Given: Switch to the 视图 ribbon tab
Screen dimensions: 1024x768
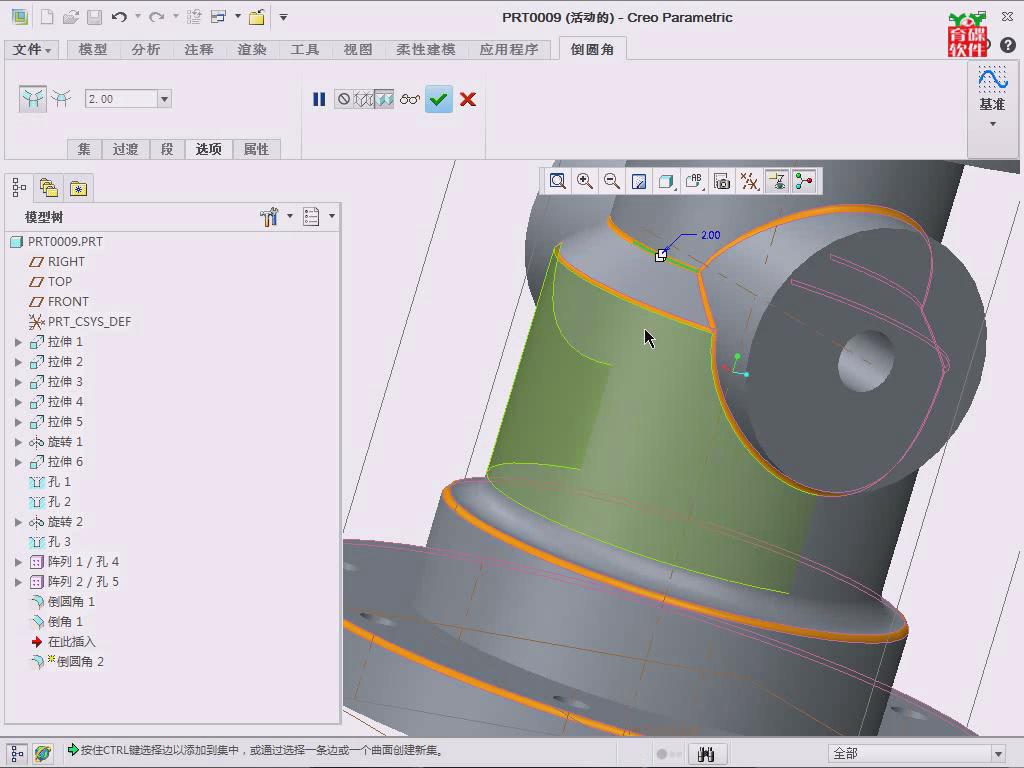Looking at the screenshot, I should click(357, 50).
